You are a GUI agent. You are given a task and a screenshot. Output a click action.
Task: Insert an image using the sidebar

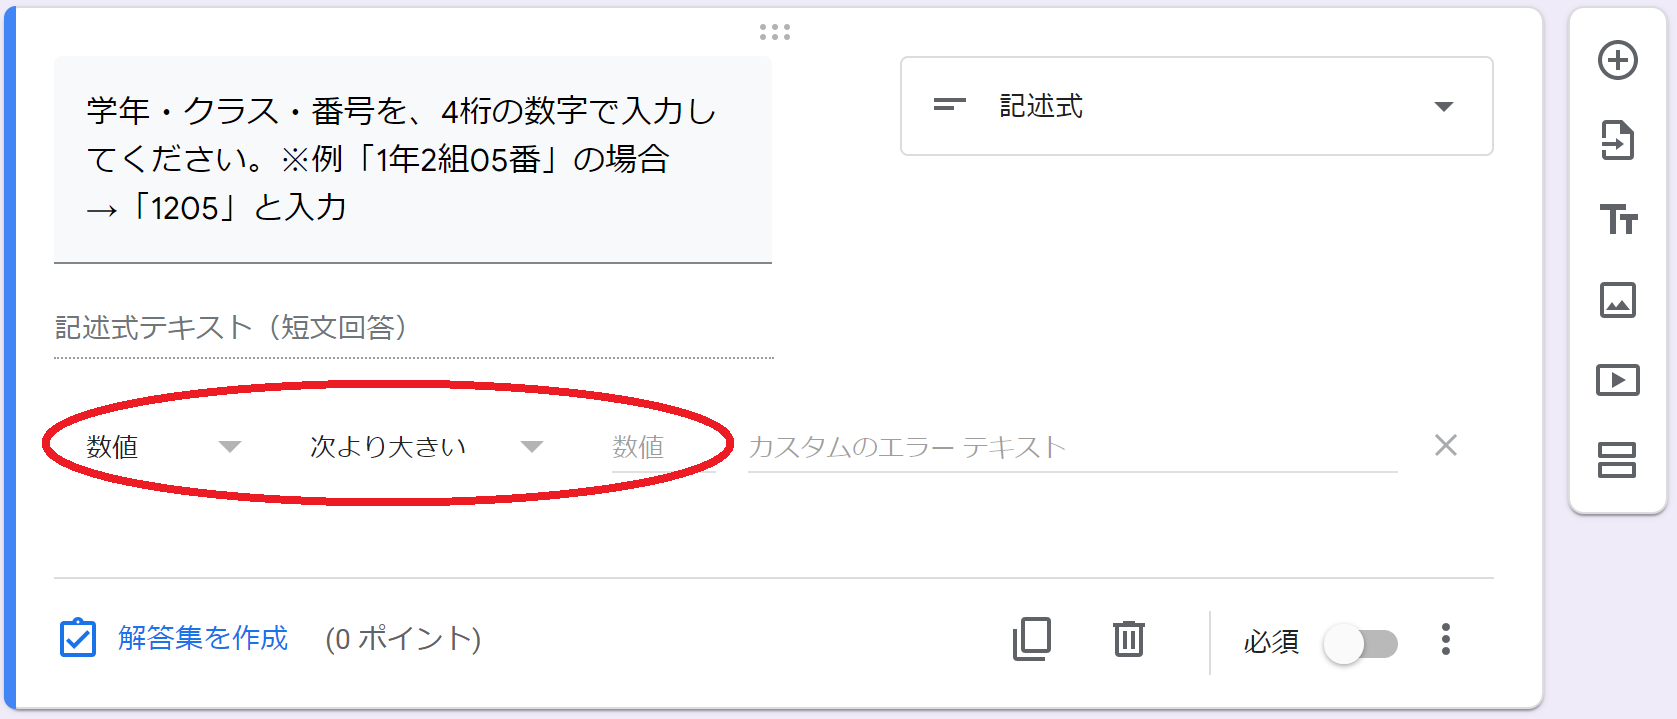click(x=1617, y=300)
